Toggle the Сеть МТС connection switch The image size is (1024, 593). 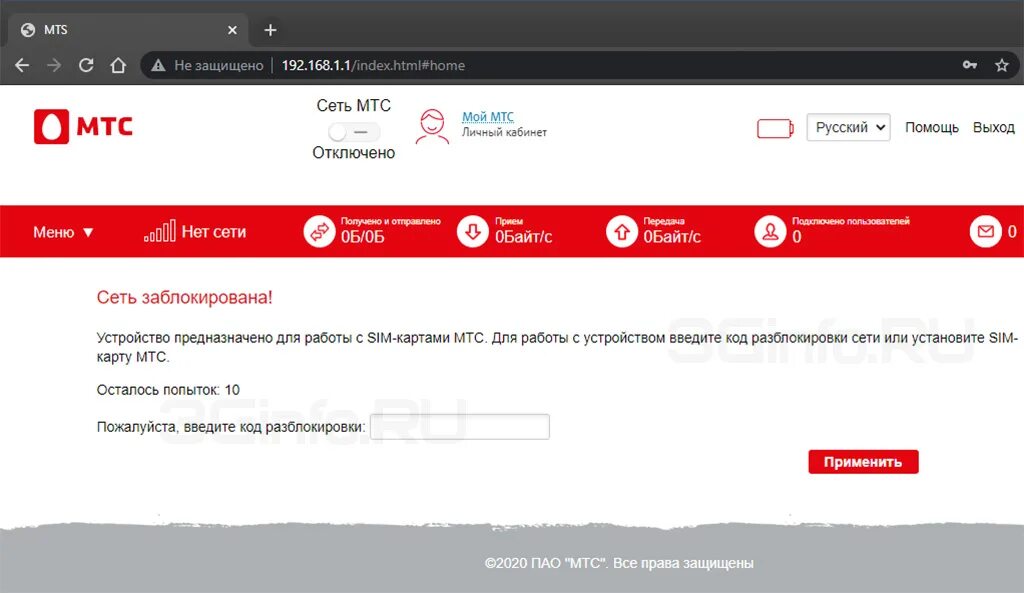[353, 132]
